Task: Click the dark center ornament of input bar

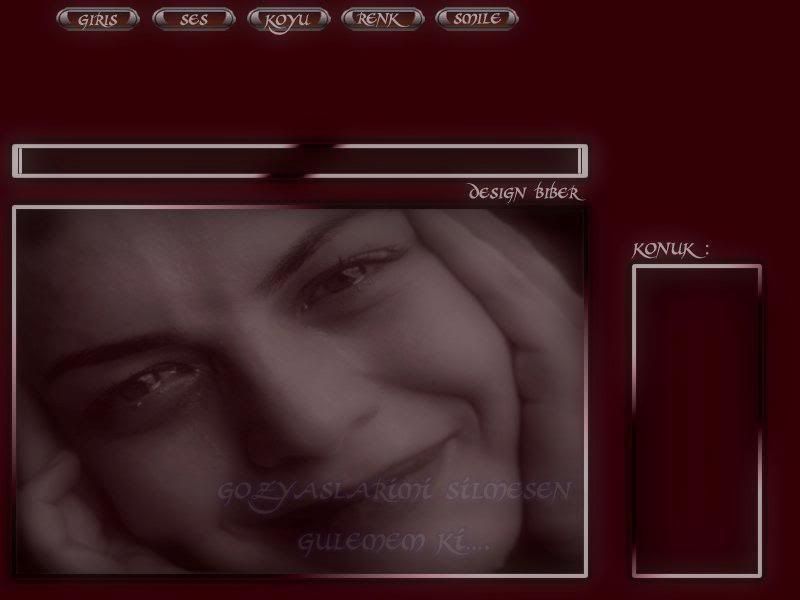Action: [x=312, y=160]
